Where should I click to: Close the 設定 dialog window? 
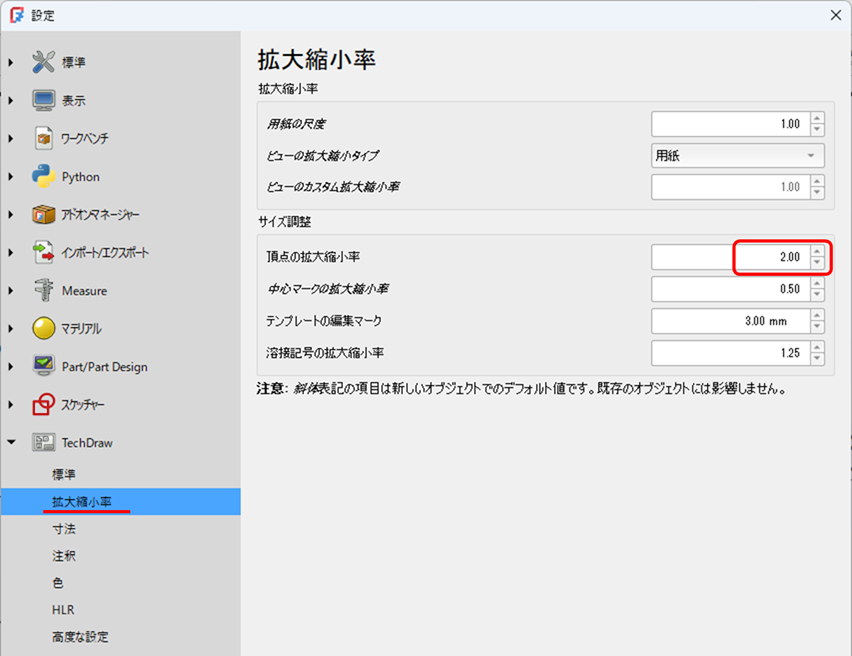[836, 15]
